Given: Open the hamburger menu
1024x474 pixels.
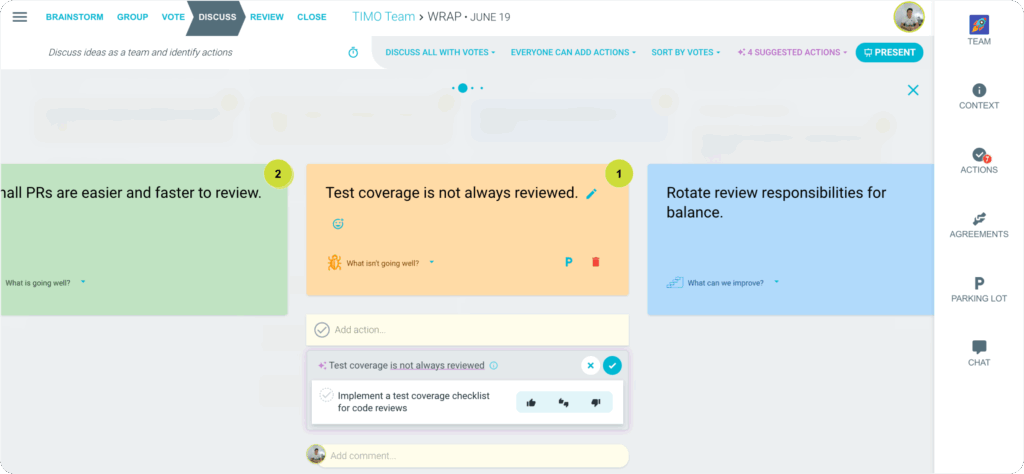Looking at the screenshot, I should pyautogui.click(x=20, y=17).
